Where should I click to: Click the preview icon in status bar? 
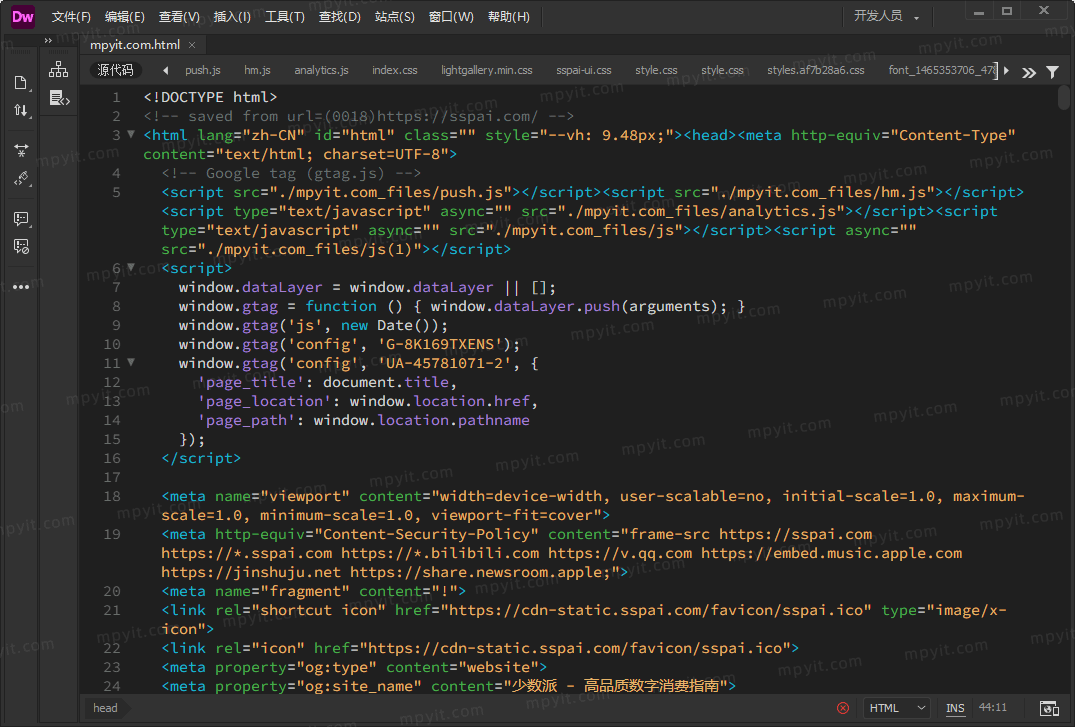click(x=1049, y=708)
